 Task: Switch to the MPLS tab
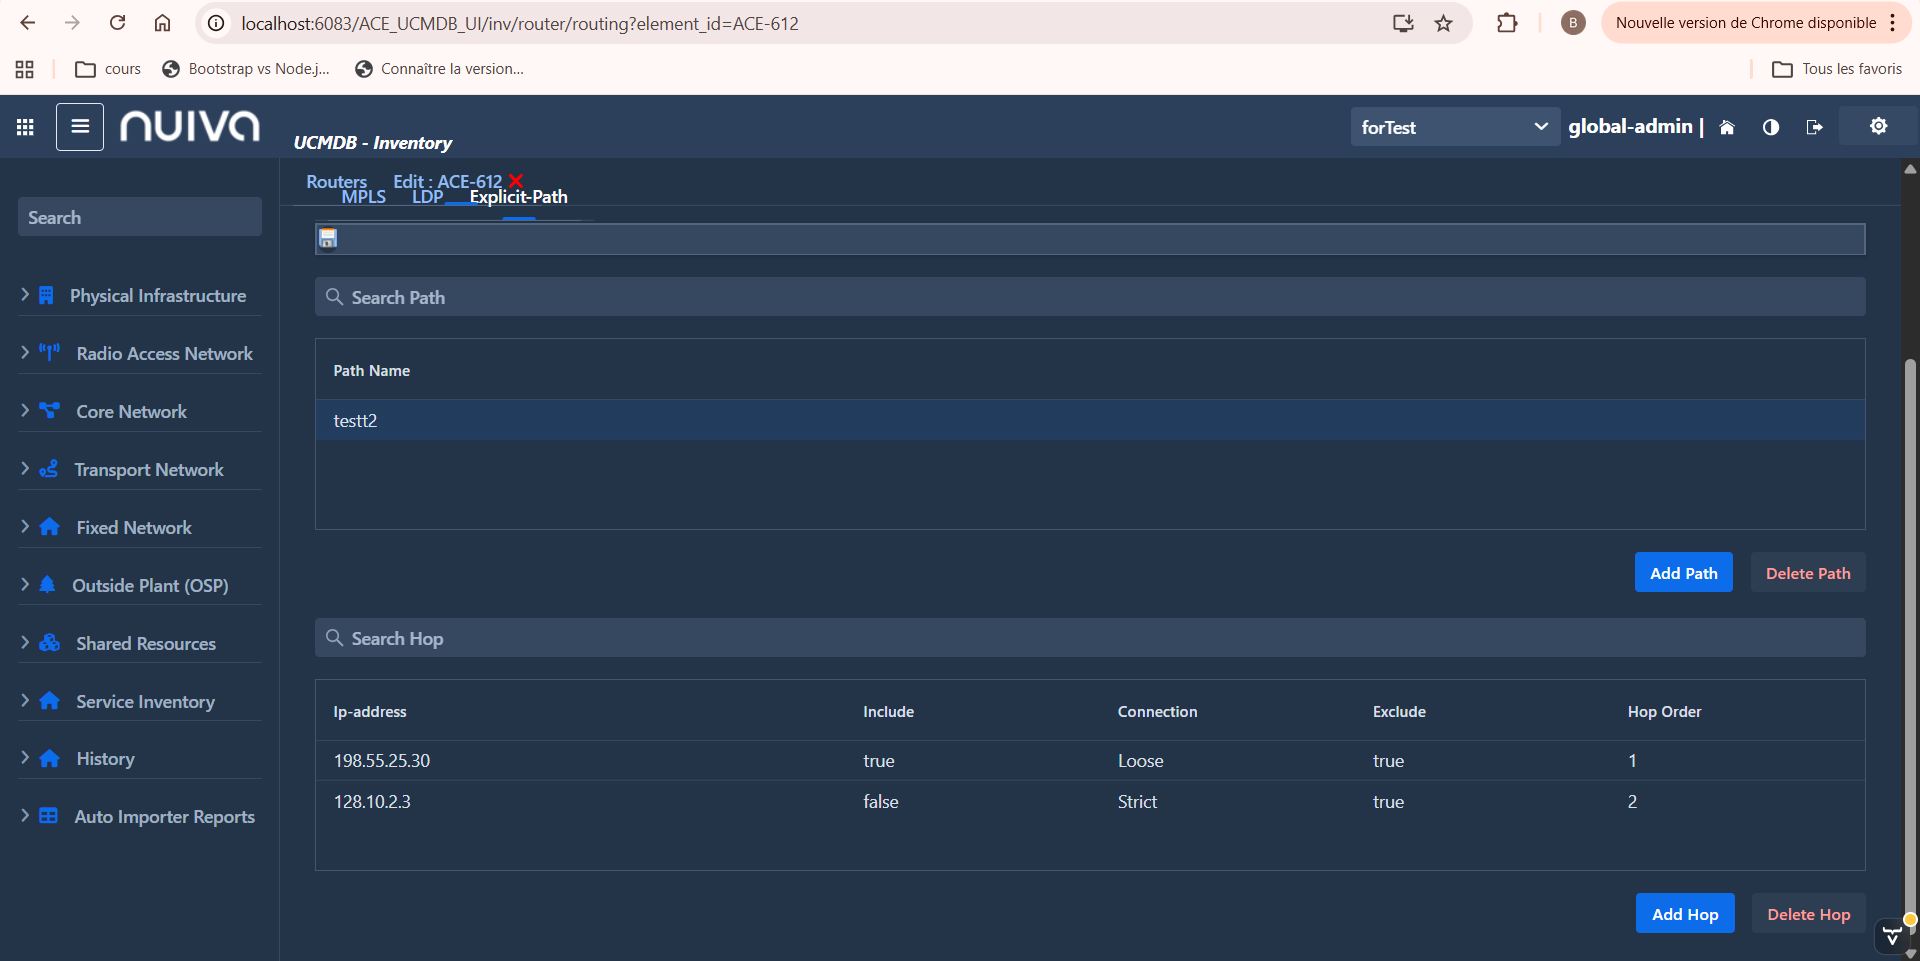(363, 197)
